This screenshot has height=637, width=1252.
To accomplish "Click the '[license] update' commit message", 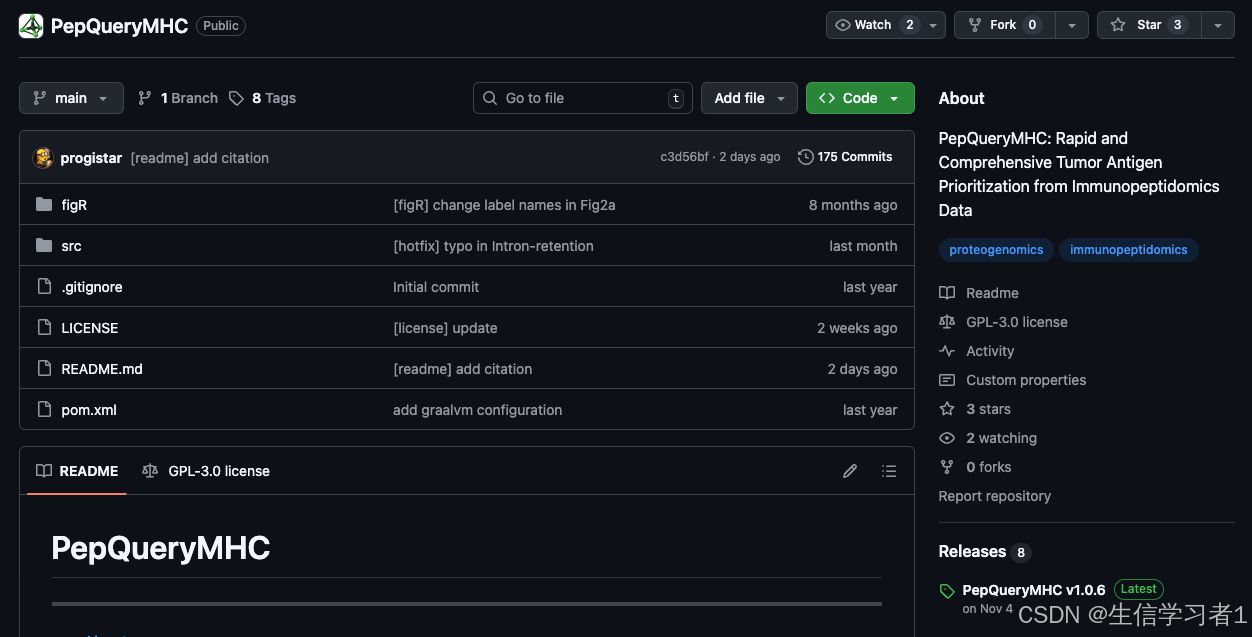I will point(445,328).
